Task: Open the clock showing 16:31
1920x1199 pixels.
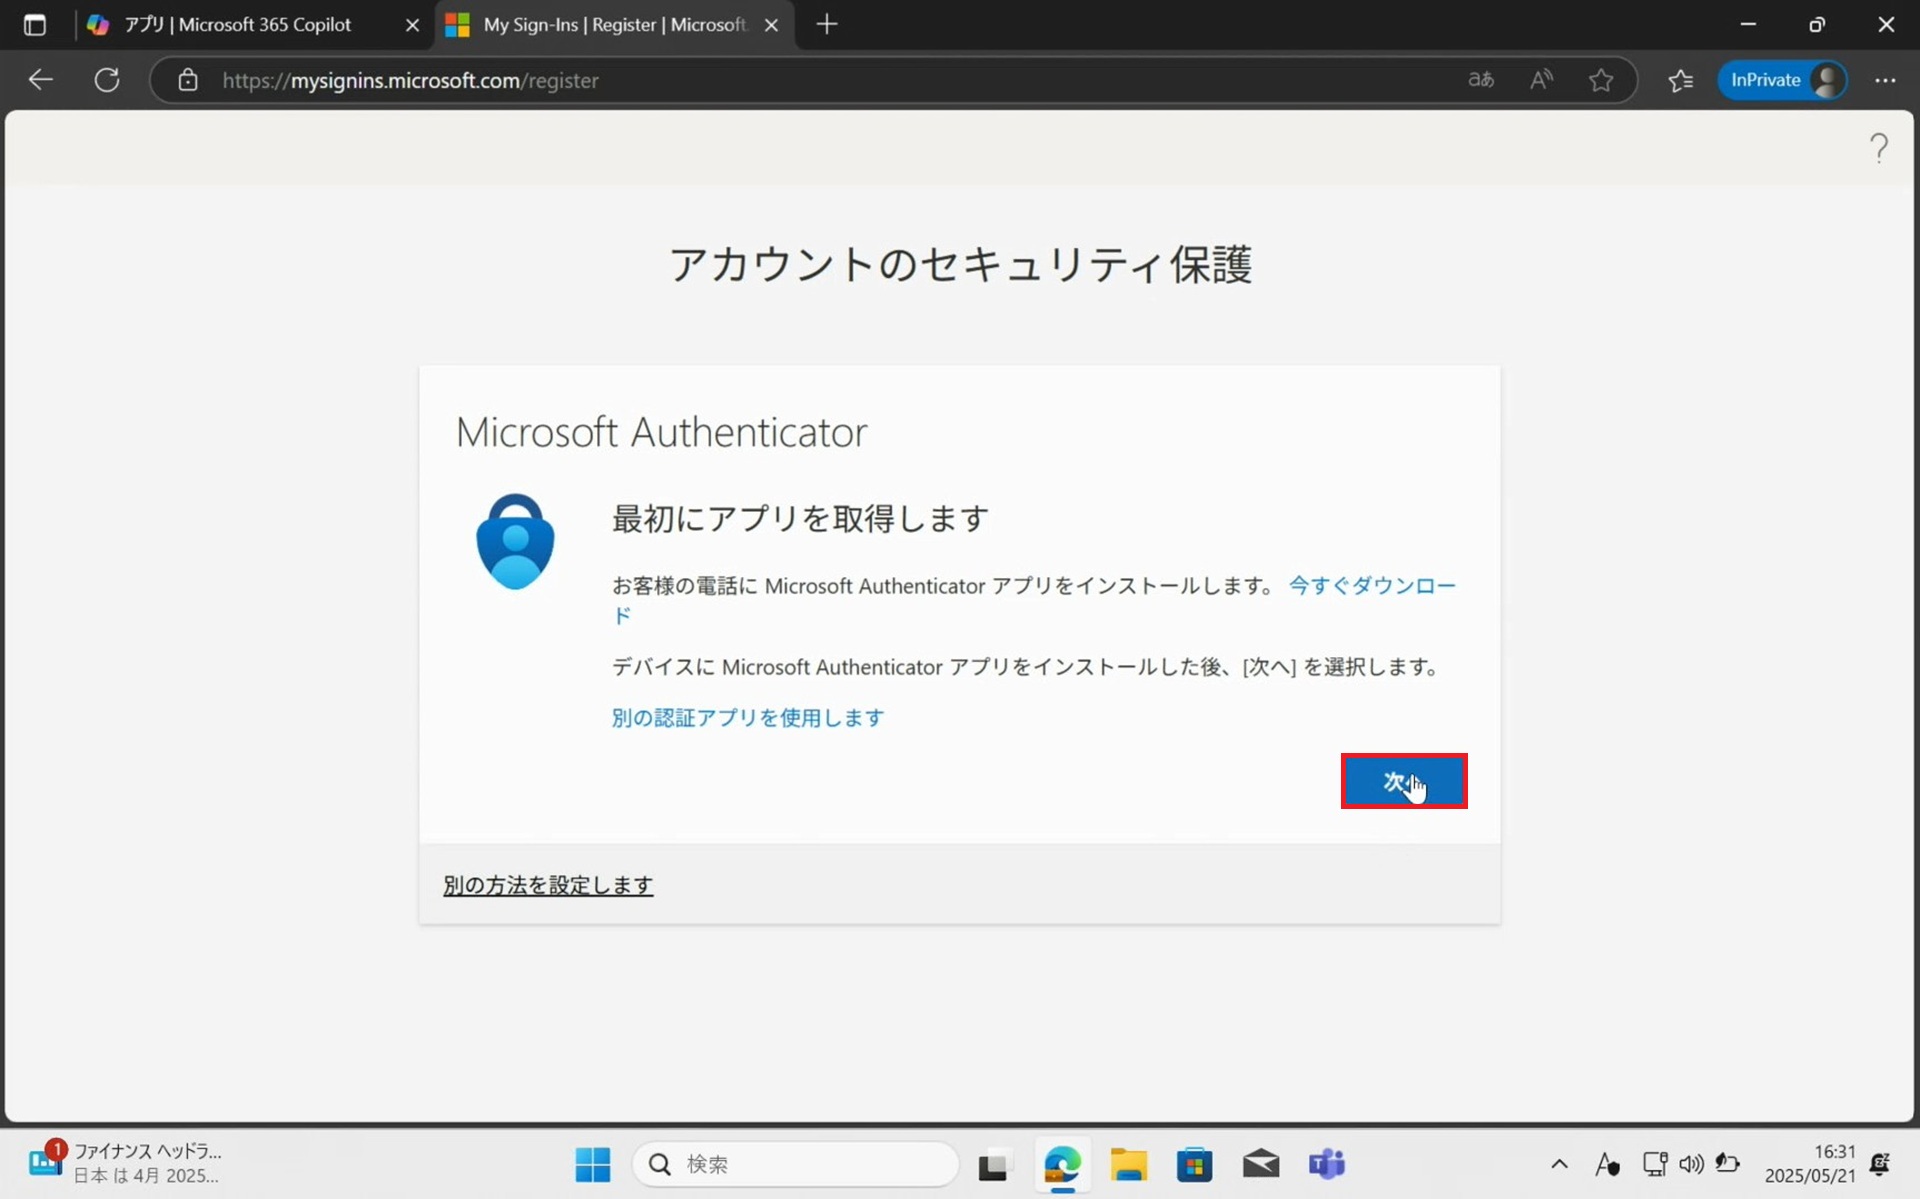Action: [1809, 1164]
